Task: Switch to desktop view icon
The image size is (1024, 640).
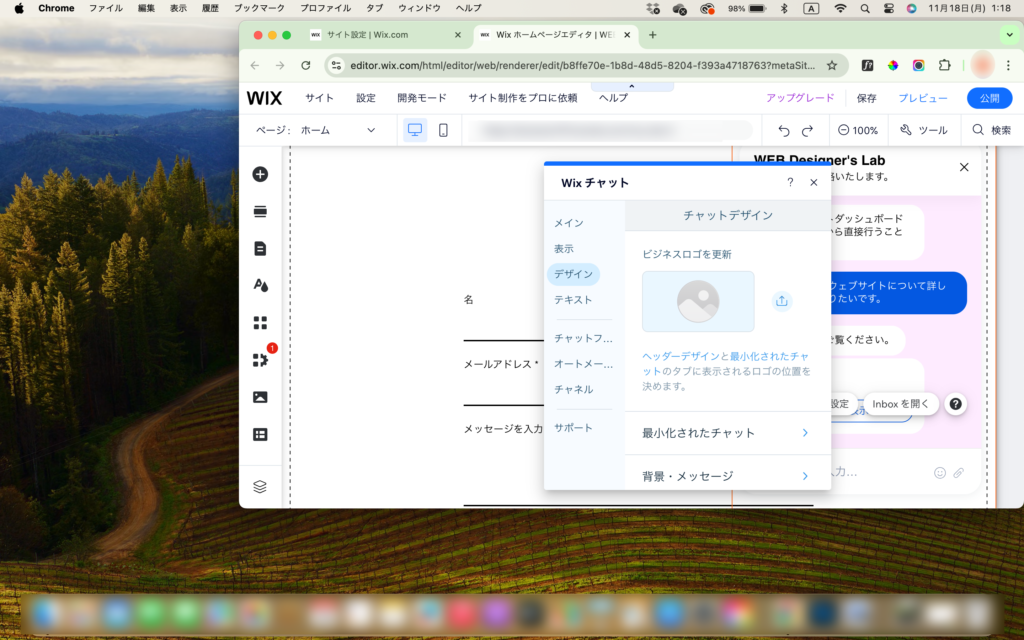Action: point(415,130)
